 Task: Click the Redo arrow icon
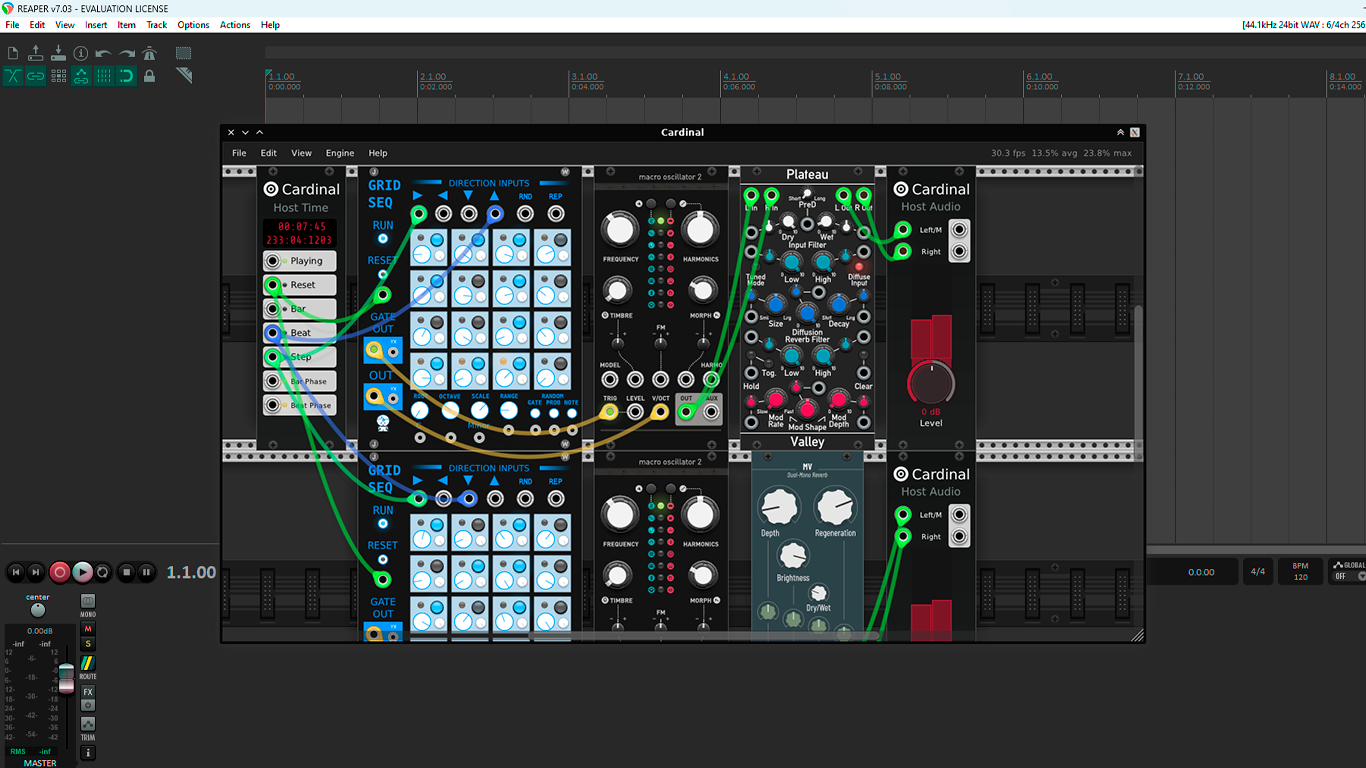click(126, 53)
